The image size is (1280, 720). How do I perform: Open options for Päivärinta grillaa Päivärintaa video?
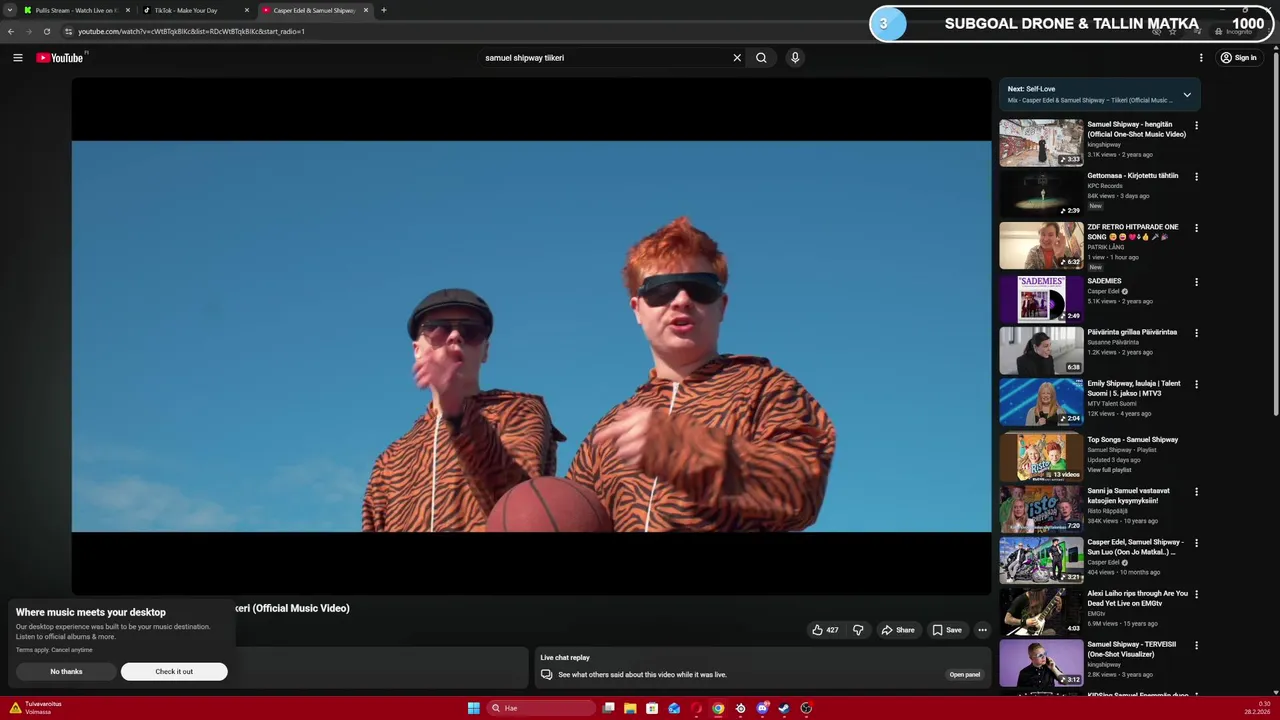point(1196,333)
